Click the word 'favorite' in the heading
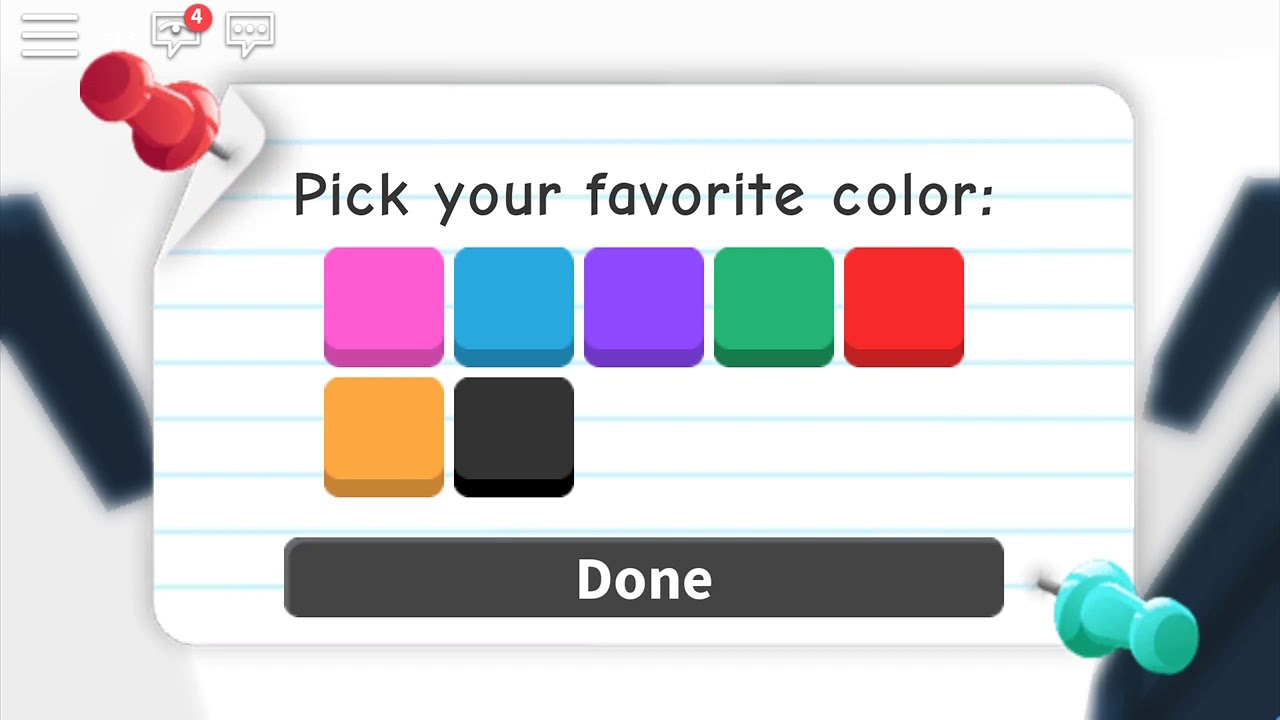1280x720 pixels. click(695, 192)
